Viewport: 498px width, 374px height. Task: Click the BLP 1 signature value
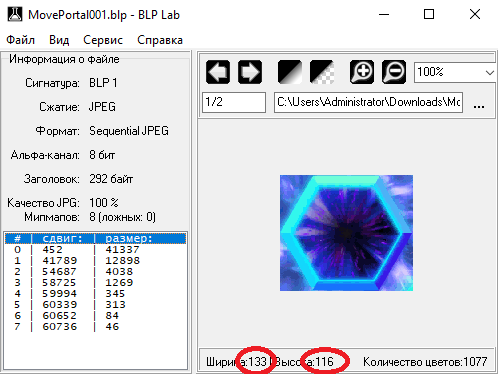coord(103,83)
